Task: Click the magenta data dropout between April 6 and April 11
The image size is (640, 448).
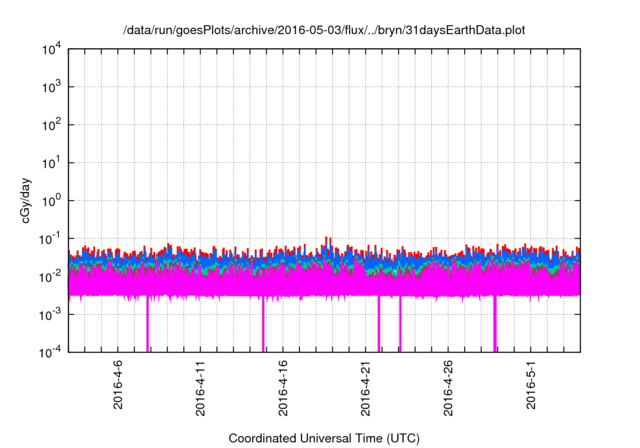Action: click(x=147, y=324)
